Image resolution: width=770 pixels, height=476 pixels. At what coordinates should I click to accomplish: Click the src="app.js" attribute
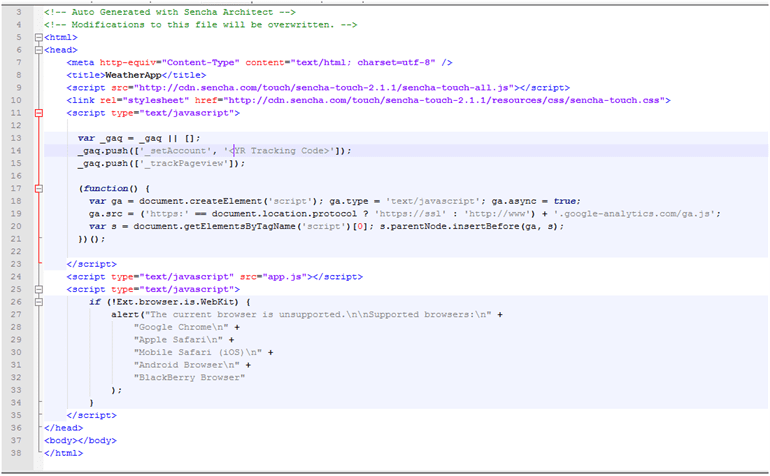point(276,277)
